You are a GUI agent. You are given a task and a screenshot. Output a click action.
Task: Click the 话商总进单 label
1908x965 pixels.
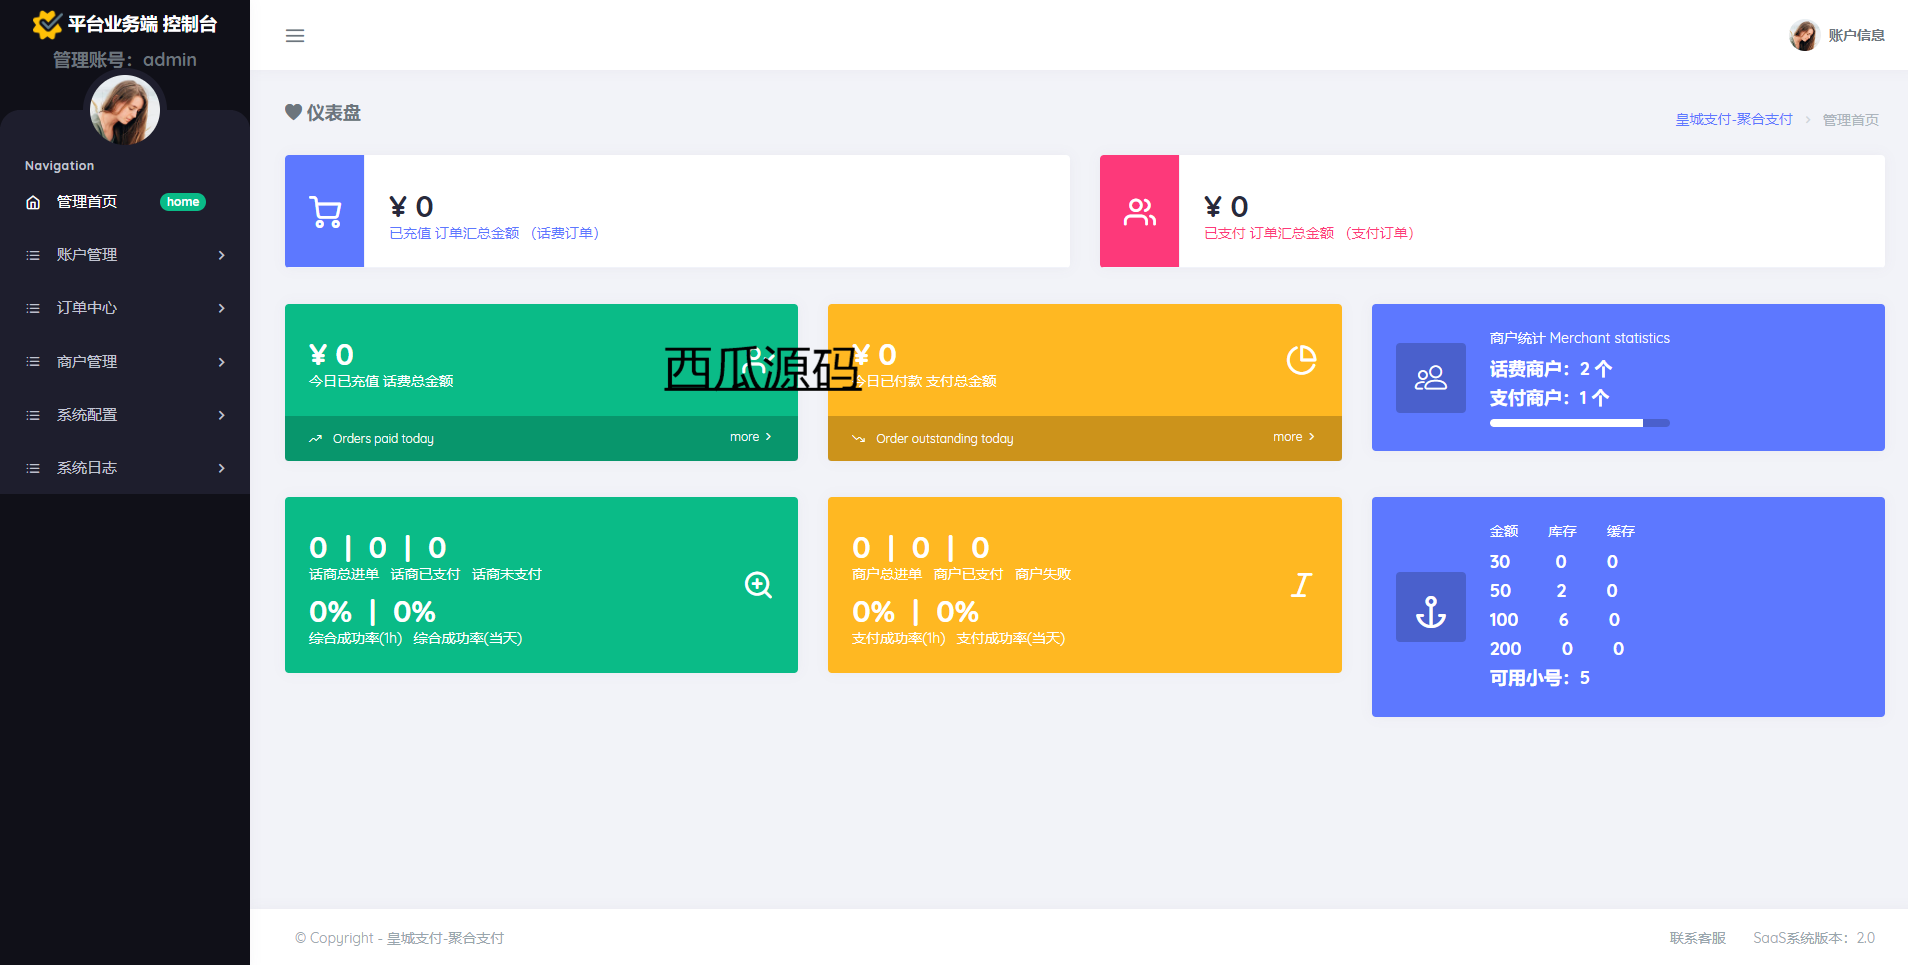pos(344,574)
